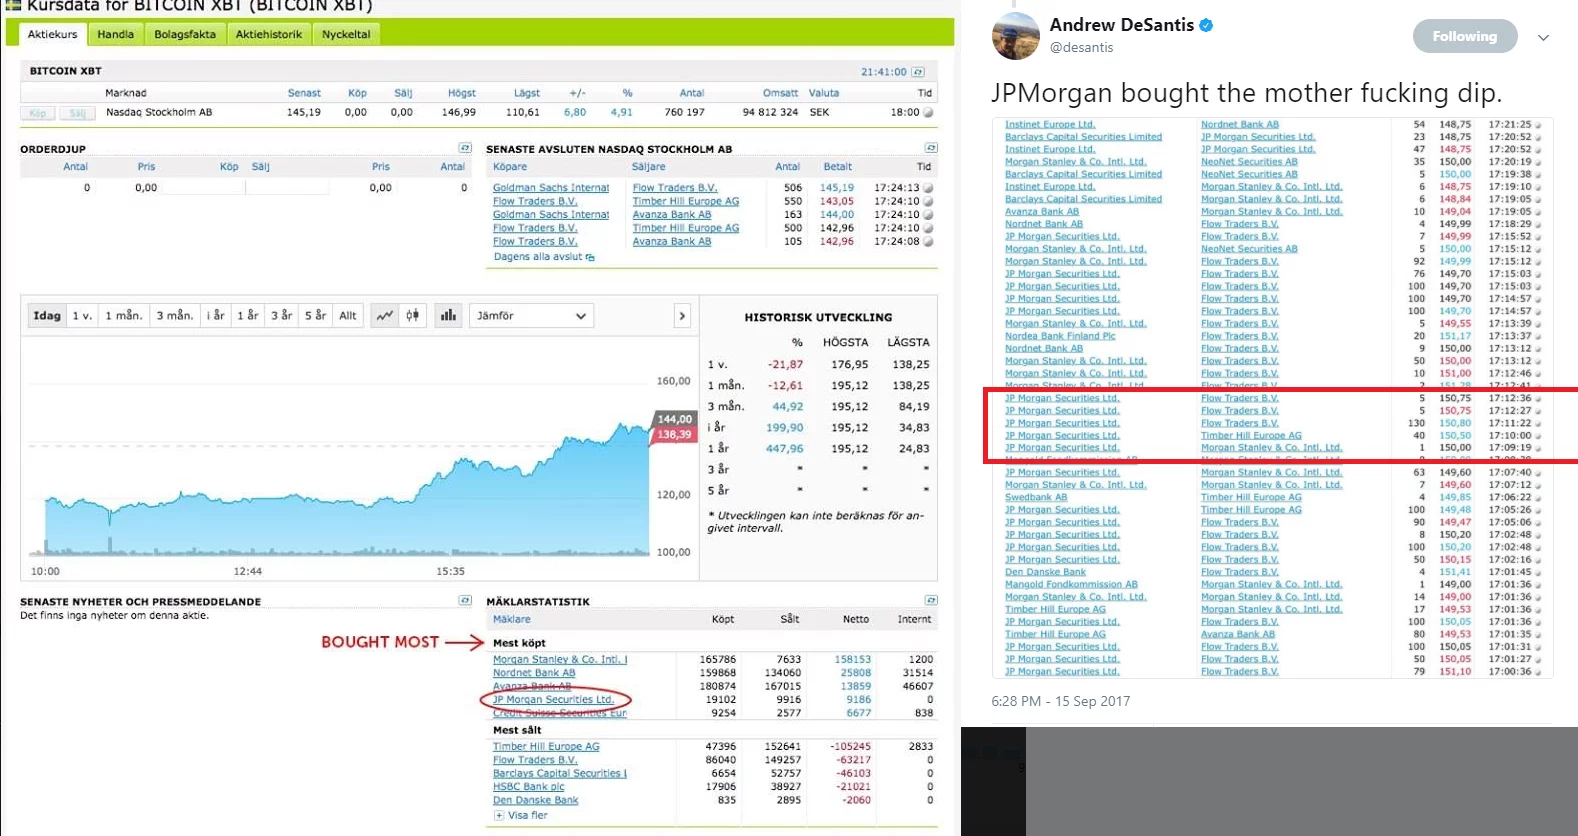Open the @desantis handle

(1082, 47)
